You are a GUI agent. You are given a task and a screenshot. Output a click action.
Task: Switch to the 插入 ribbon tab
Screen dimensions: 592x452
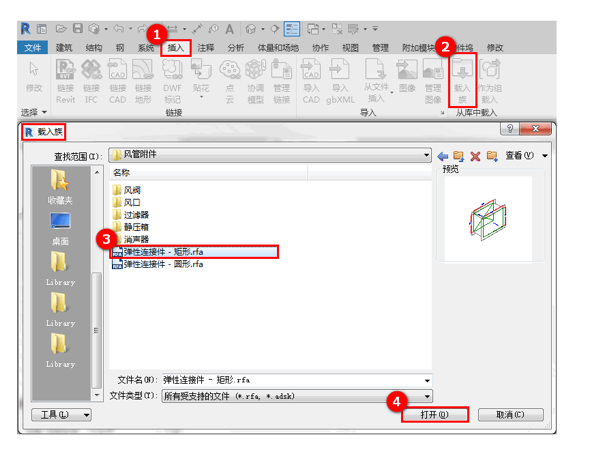(176, 48)
